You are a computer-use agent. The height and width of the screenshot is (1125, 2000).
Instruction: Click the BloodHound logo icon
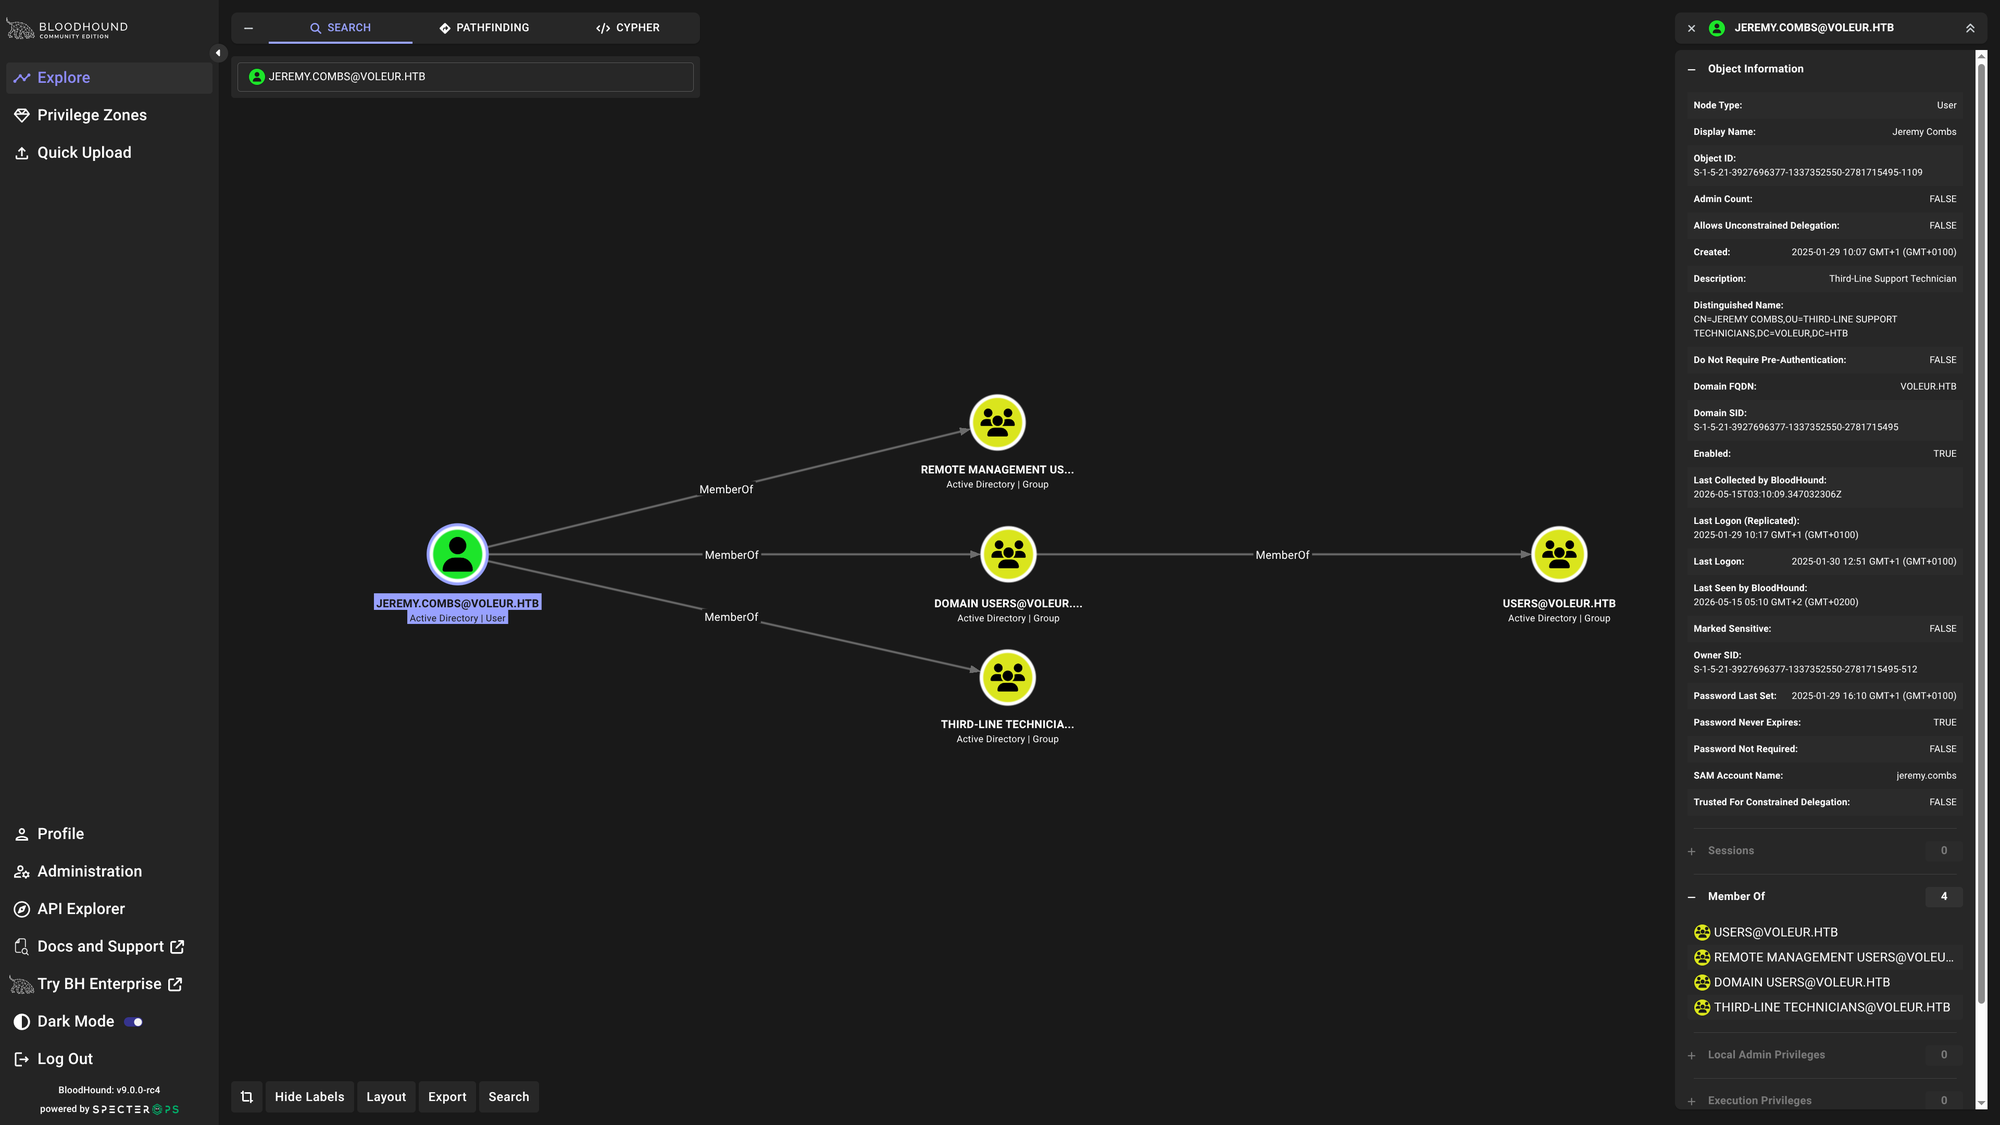20,29
